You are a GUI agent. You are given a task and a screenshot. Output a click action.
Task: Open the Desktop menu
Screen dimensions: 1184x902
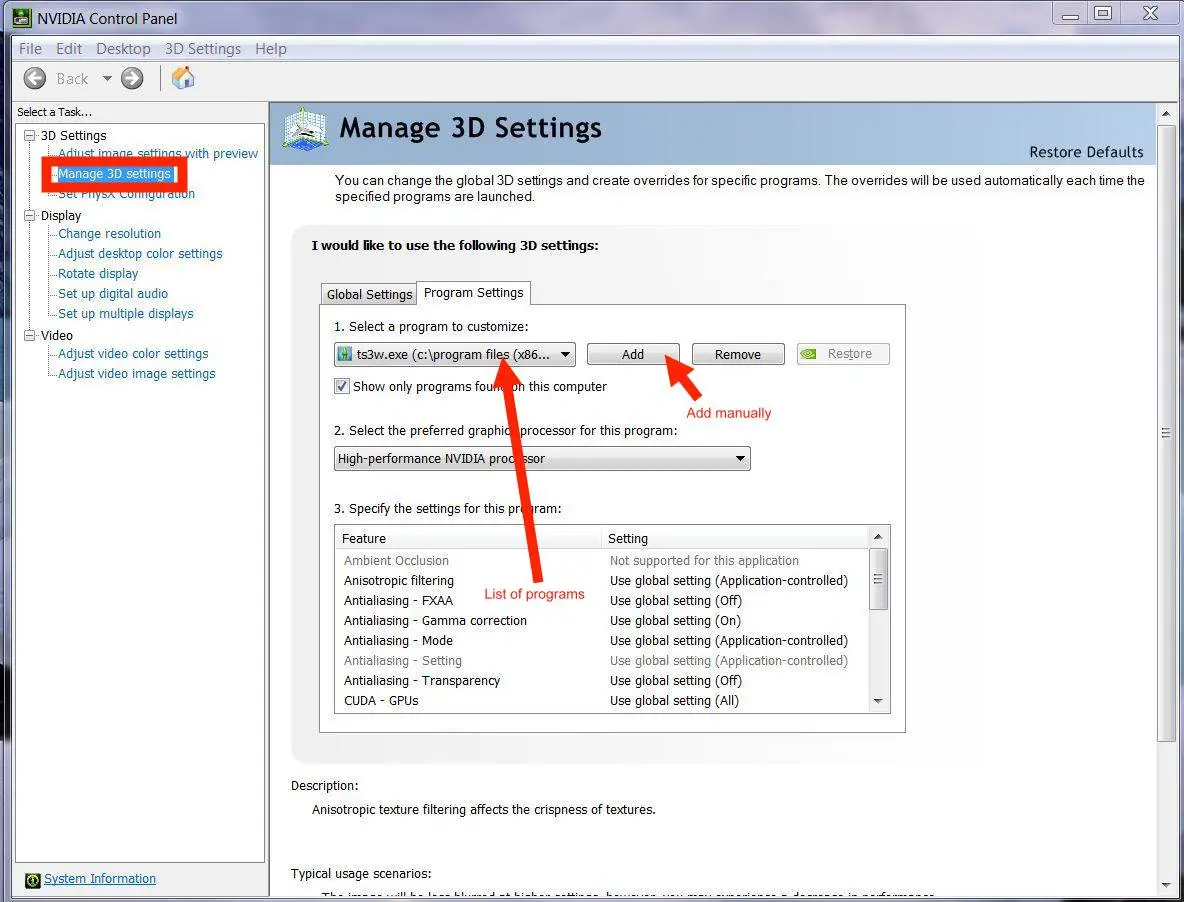tap(123, 48)
